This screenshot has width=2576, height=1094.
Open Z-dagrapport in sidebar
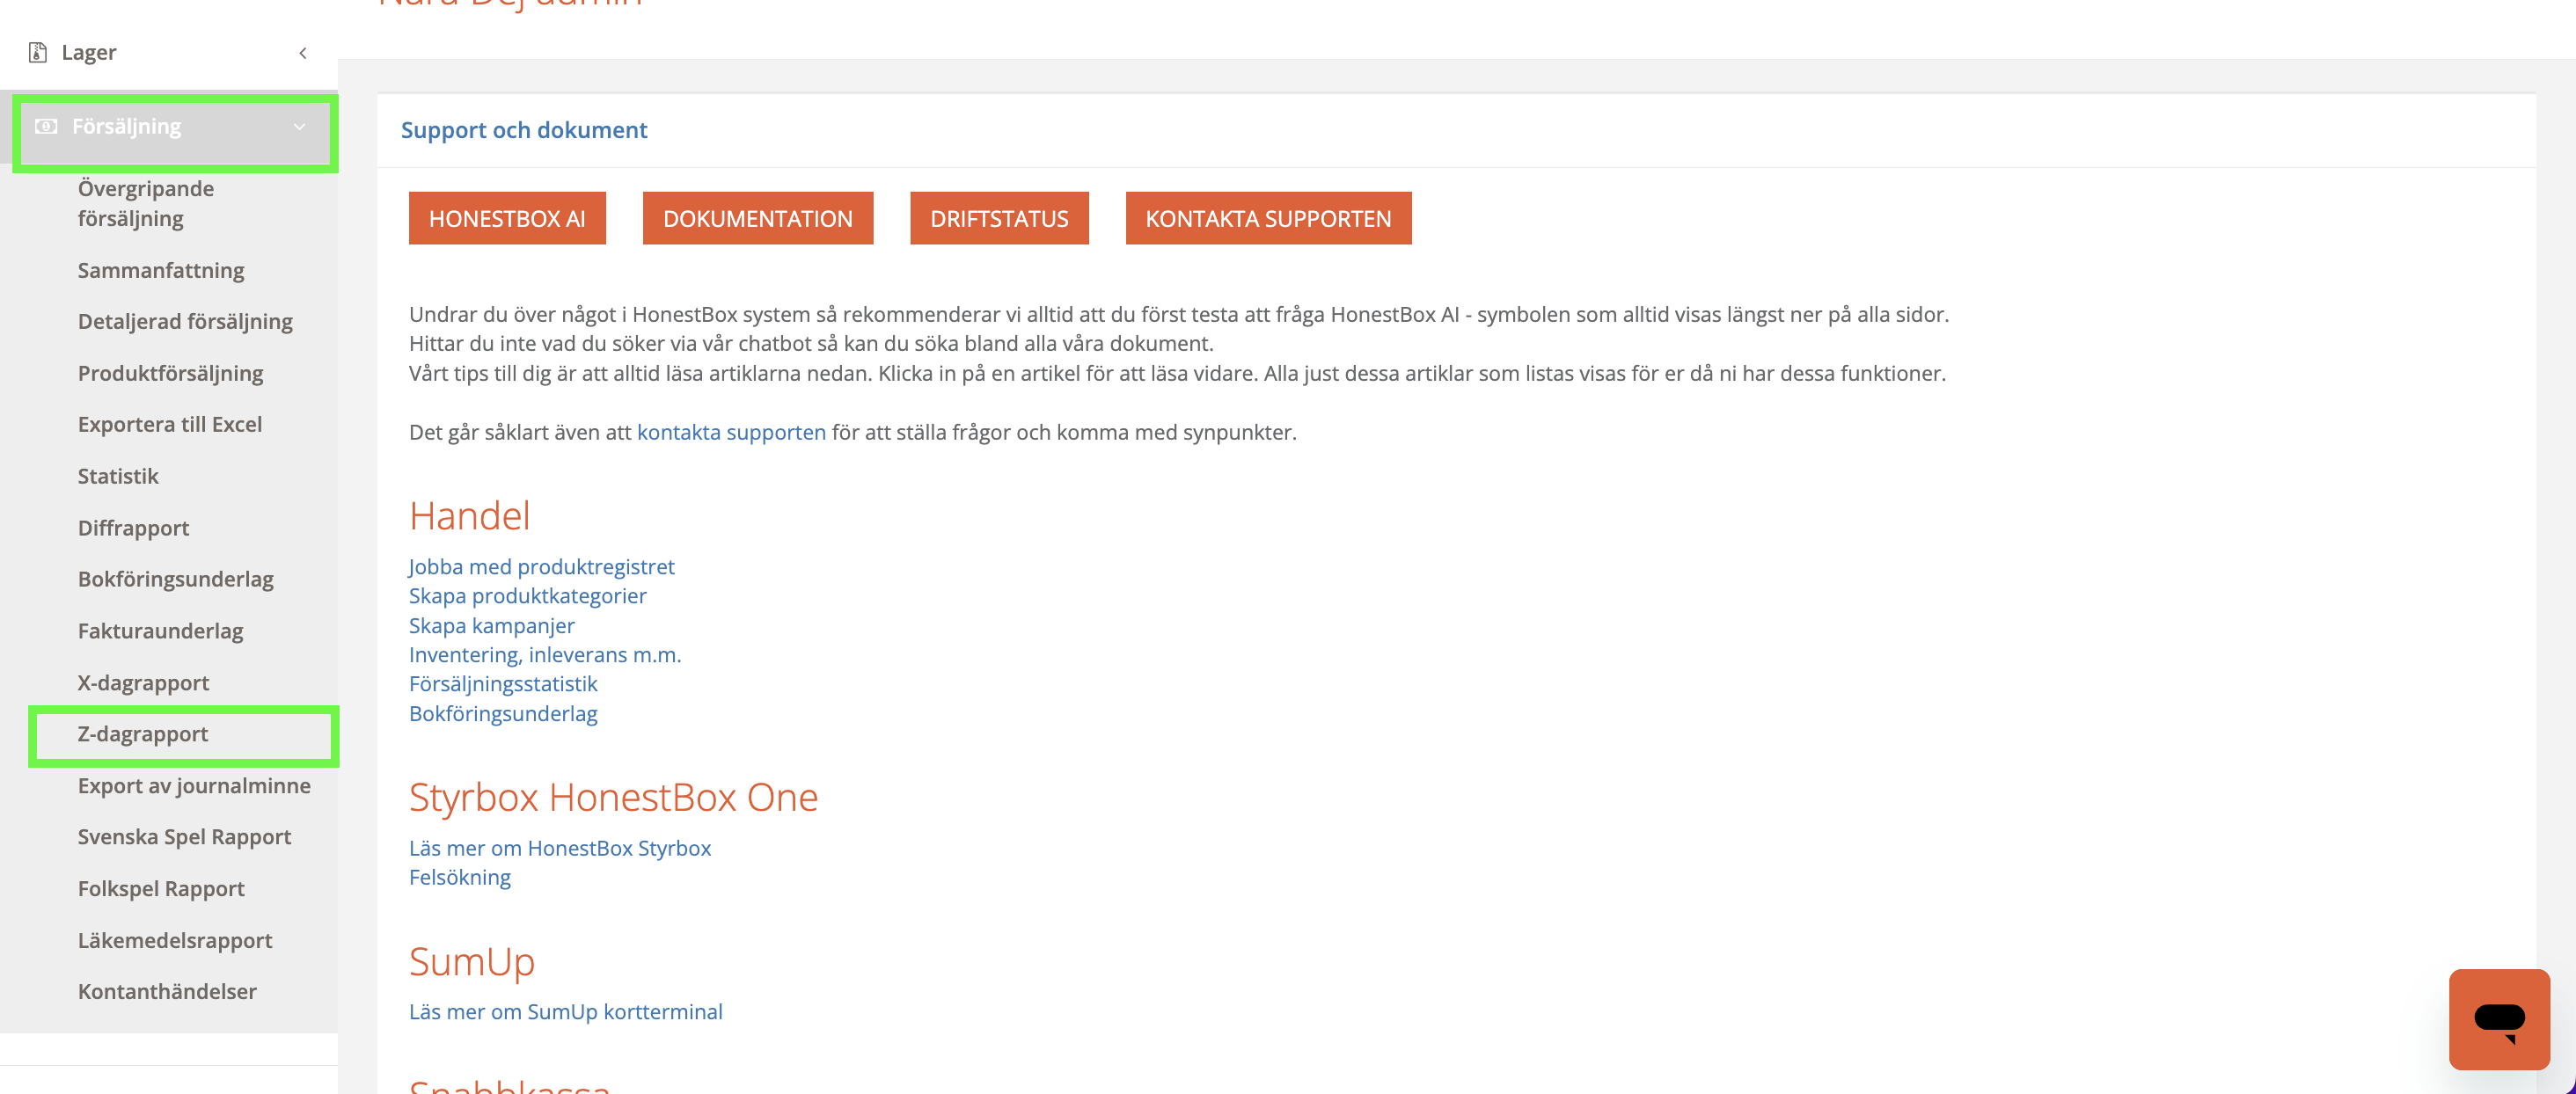coord(143,734)
